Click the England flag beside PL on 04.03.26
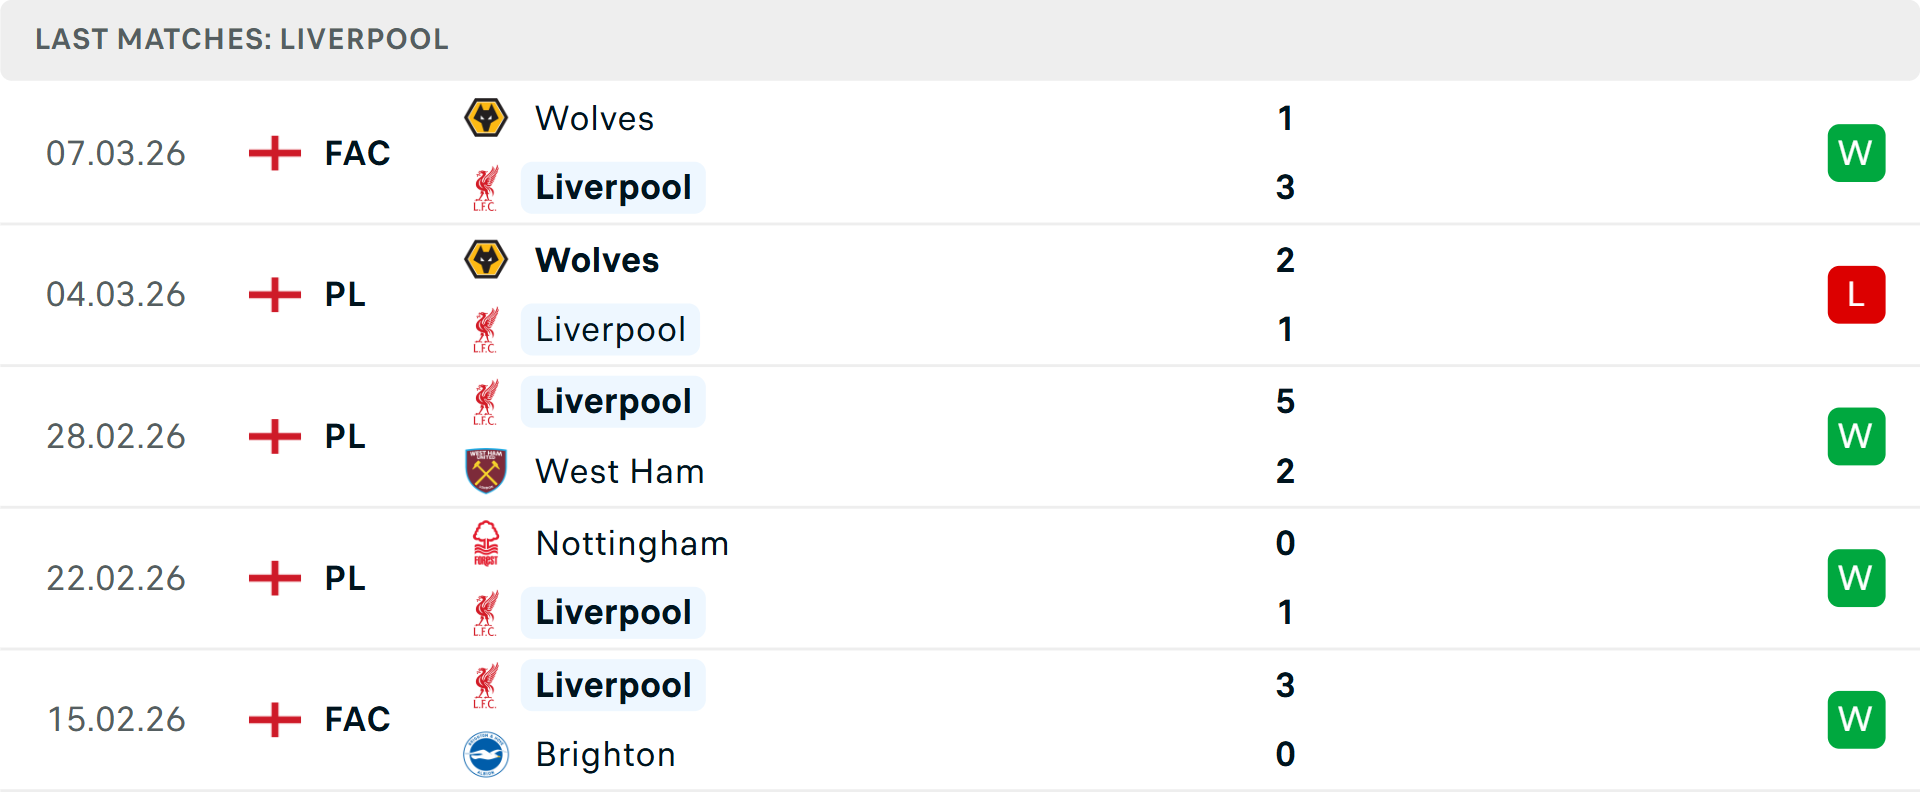The image size is (1920, 792). (273, 294)
